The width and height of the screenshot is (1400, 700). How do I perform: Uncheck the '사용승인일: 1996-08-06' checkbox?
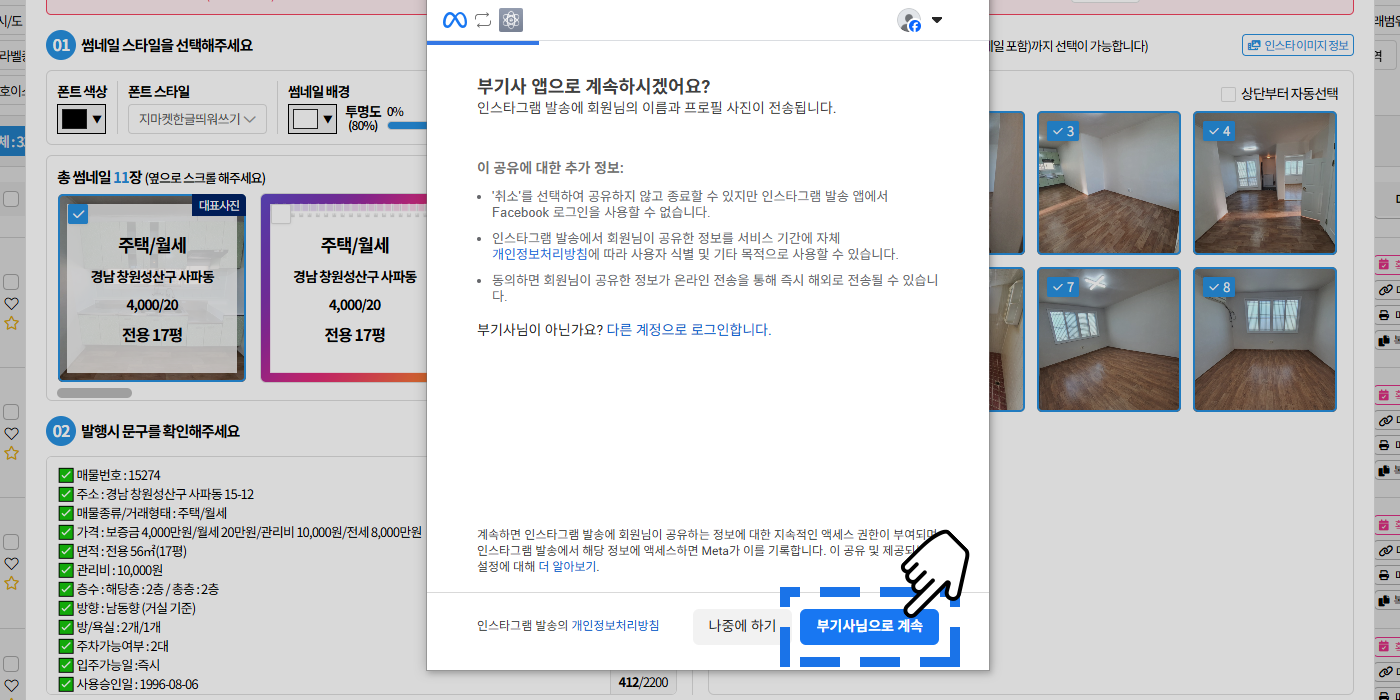click(67, 684)
